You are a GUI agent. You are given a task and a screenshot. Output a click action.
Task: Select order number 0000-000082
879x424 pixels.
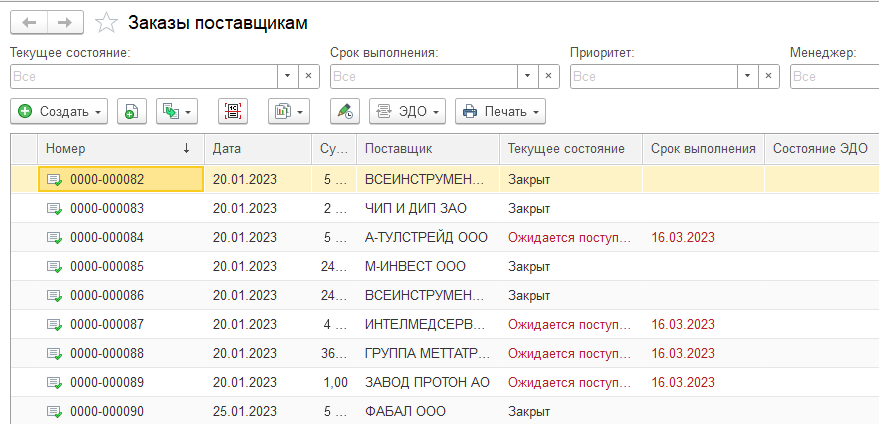point(107,179)
